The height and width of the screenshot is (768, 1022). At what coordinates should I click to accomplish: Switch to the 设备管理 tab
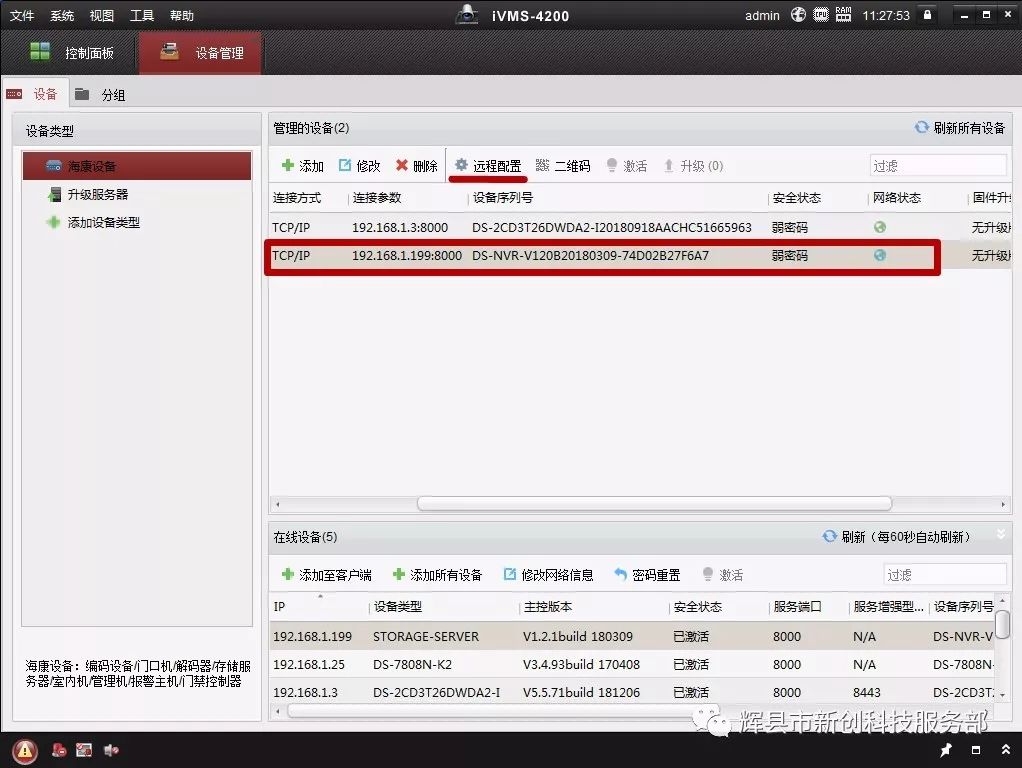(x=201, y=53)
